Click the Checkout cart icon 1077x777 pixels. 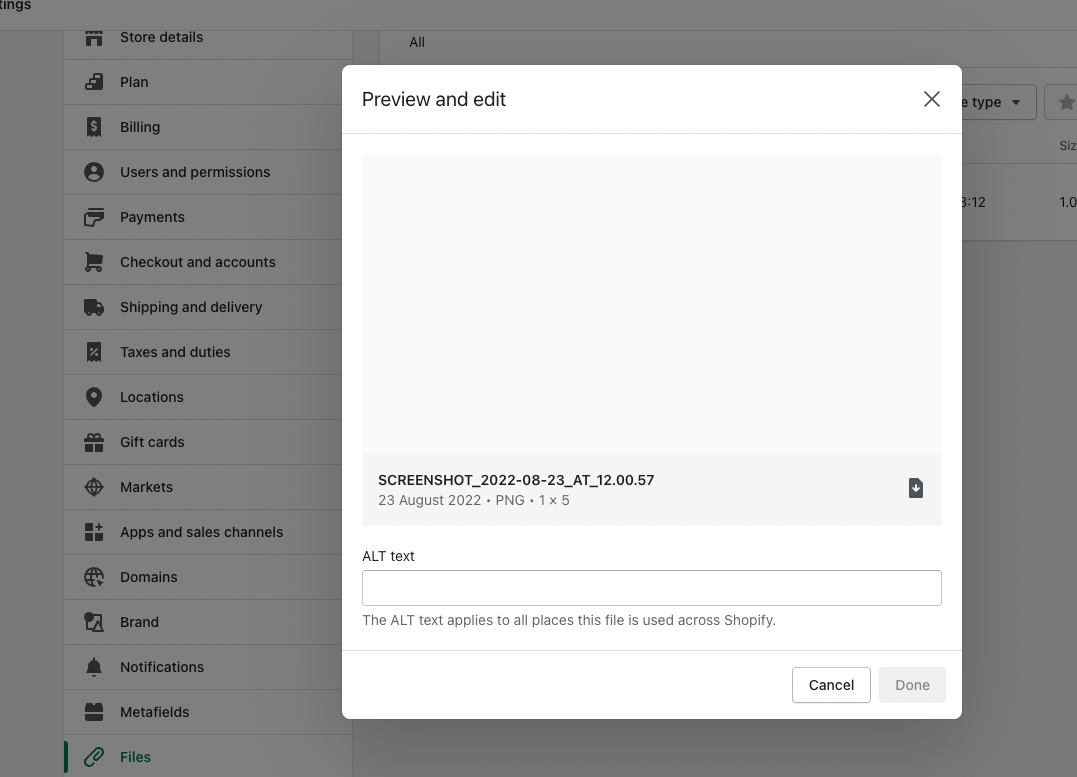93,262
